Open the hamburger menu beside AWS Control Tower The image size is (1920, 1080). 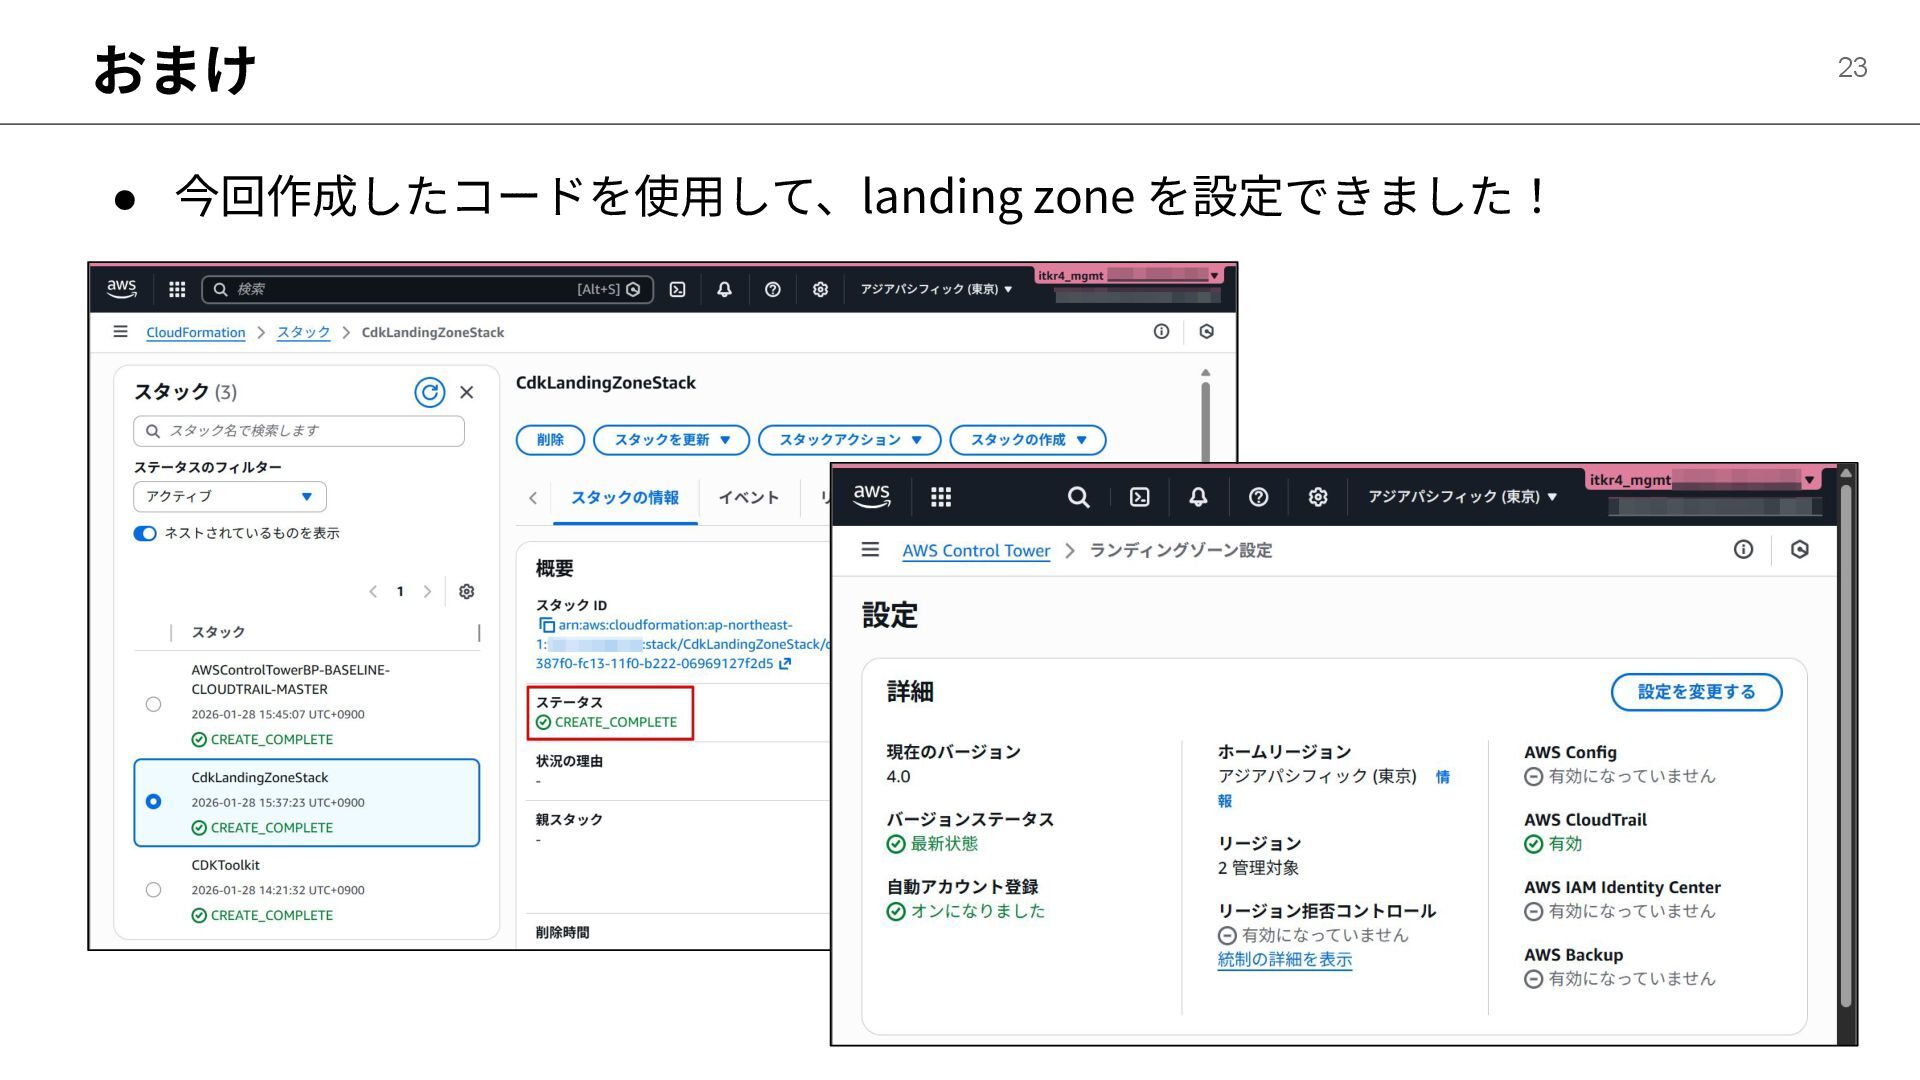point(870,550)
